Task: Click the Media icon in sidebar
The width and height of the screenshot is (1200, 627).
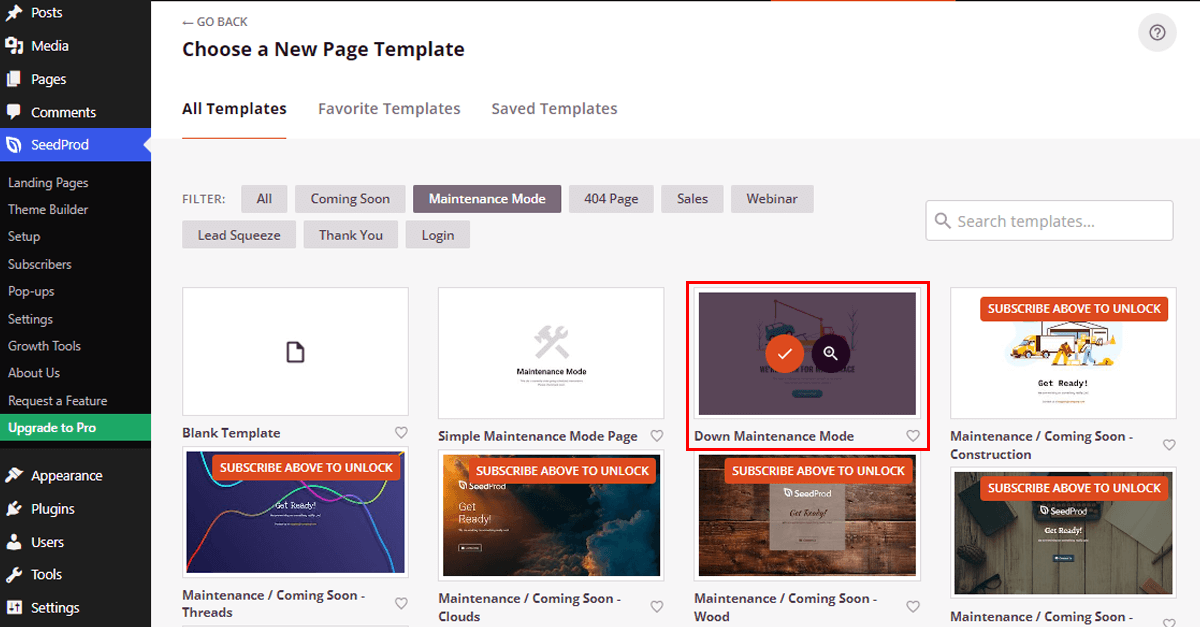Action: click(x=14, y=46)
